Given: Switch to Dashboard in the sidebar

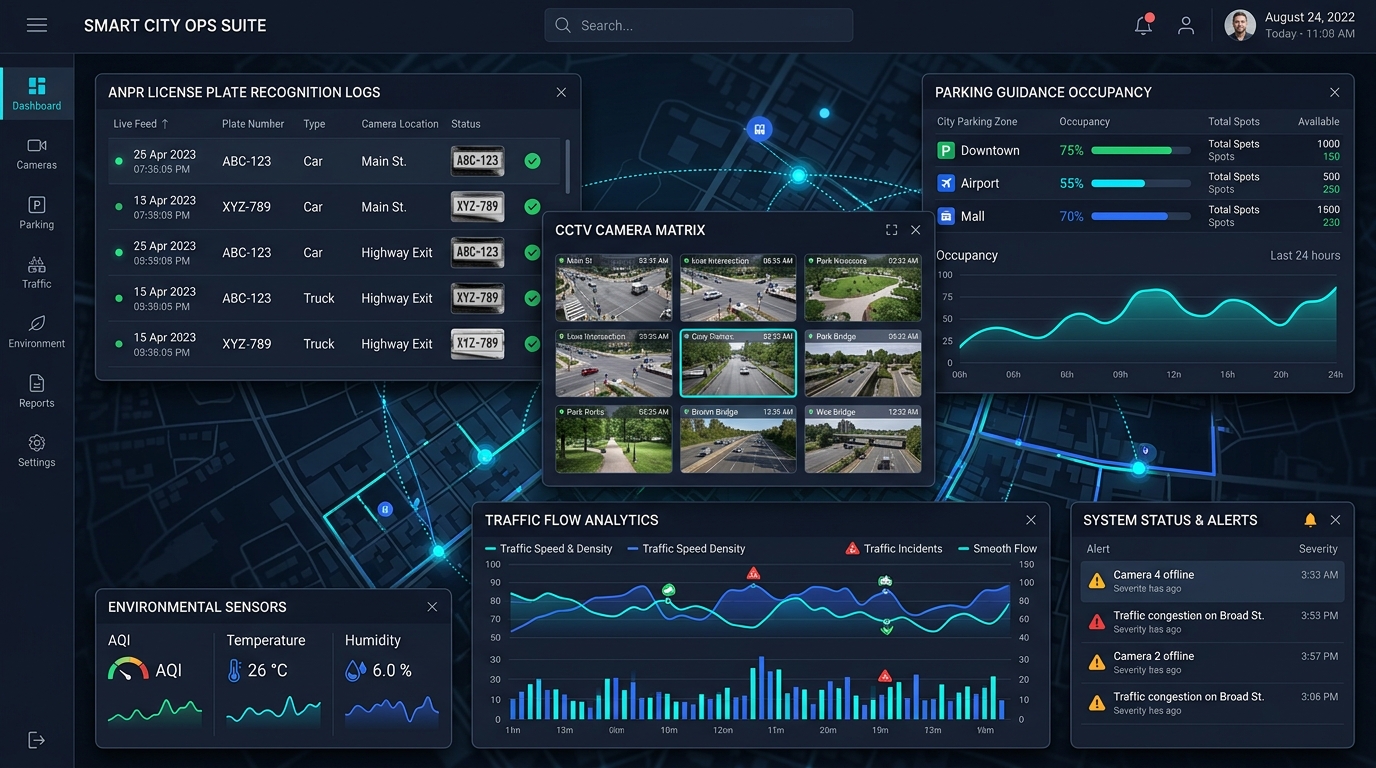Looking at the screenshot, I should point(37,94).
